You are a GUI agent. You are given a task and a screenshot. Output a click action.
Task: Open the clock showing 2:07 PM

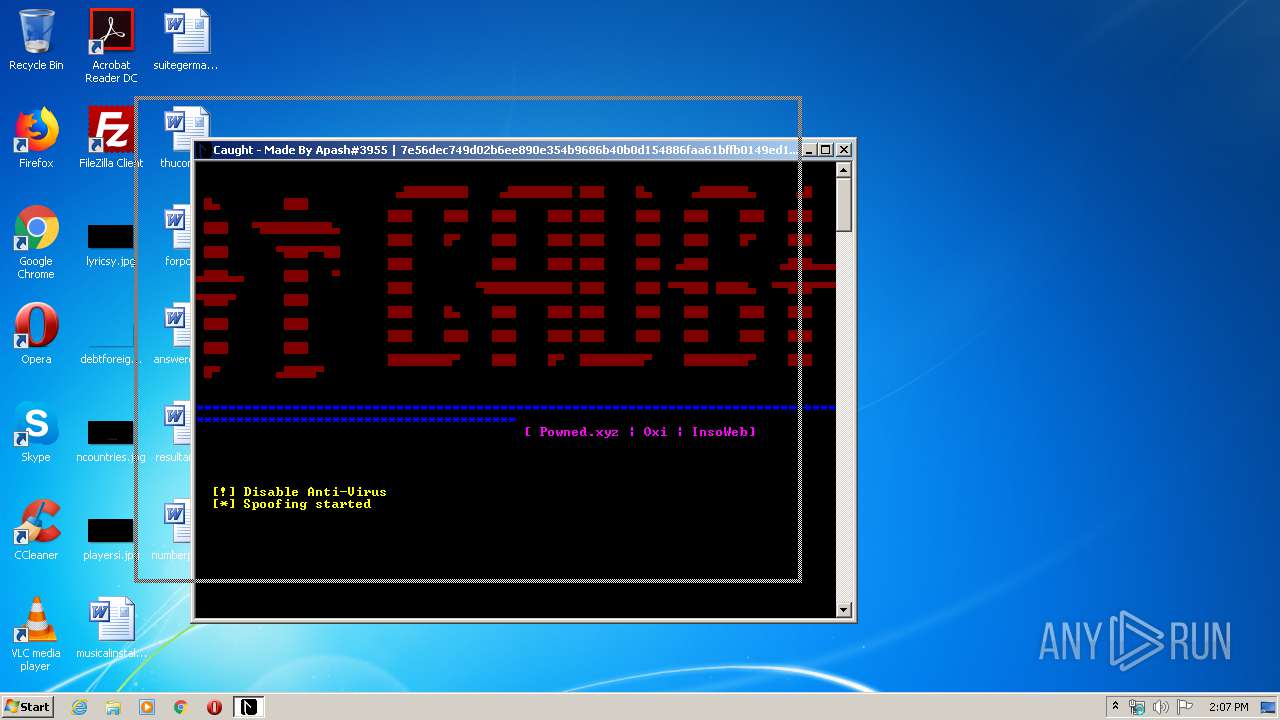1228,707
